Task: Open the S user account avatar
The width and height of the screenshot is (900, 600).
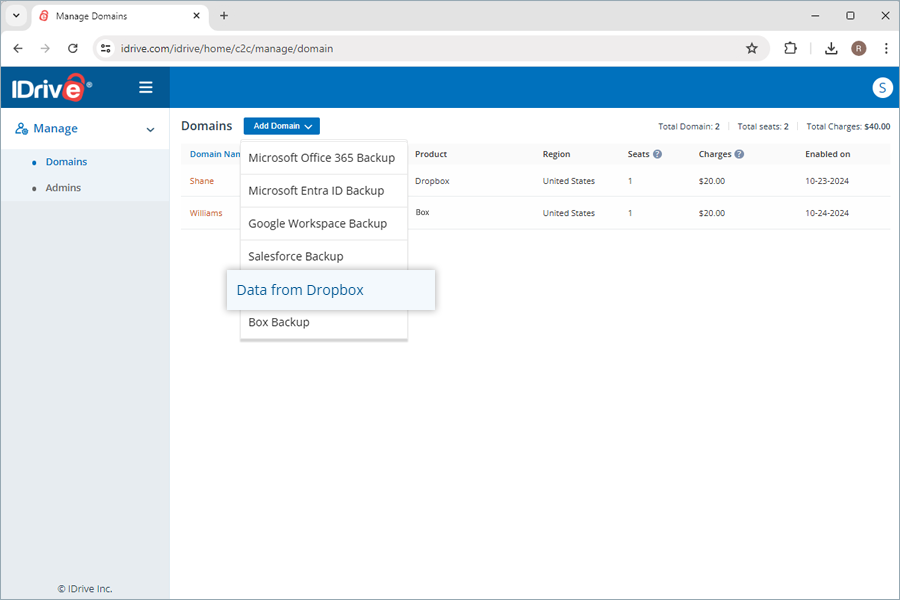Action: point(882,88)
